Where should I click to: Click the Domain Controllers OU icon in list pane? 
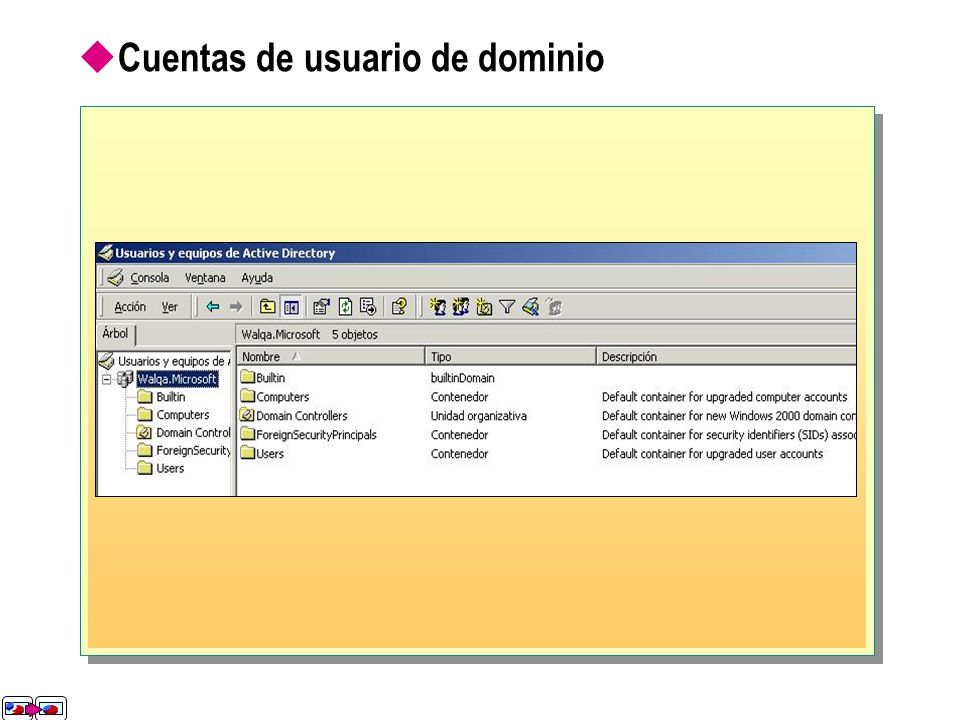point(247,414)
